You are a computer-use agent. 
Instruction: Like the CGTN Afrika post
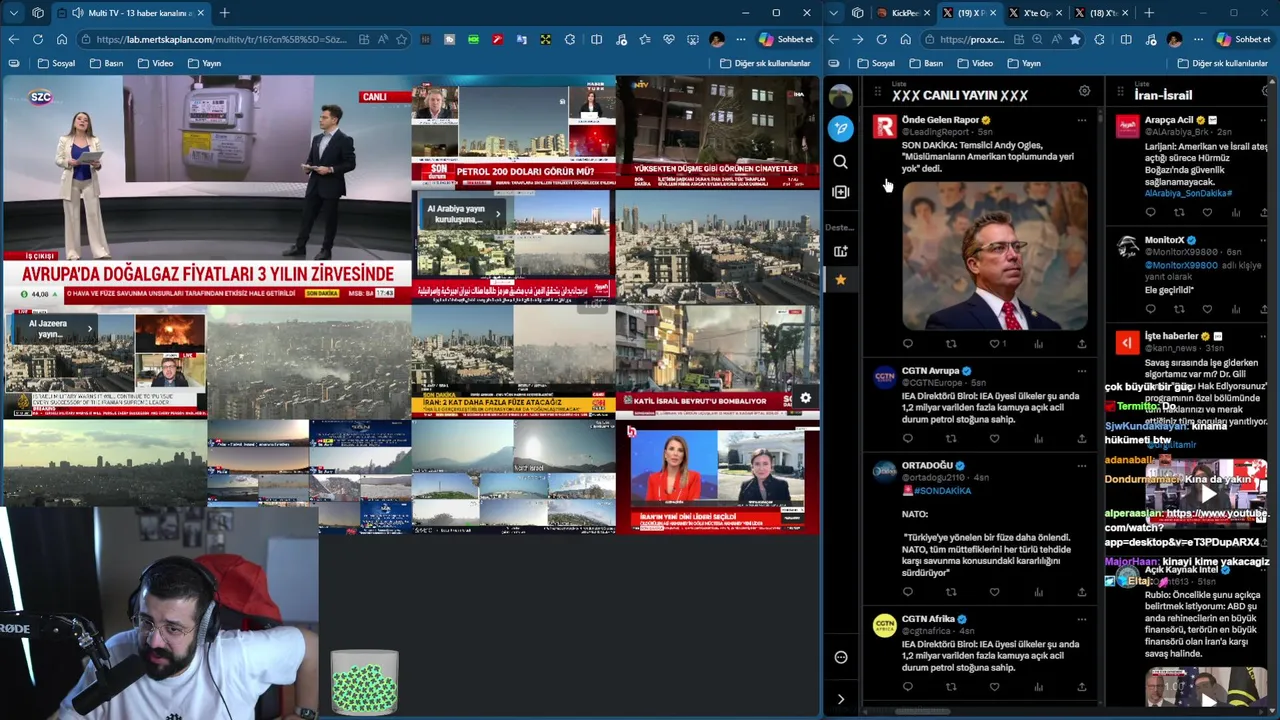pos(994,687)
